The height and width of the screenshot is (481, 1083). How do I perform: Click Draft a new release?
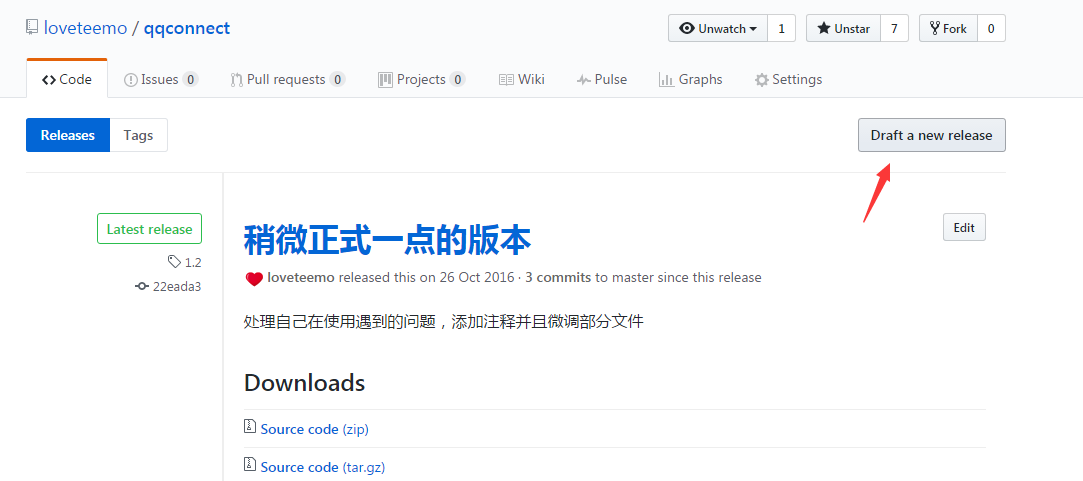click(931, 135)
